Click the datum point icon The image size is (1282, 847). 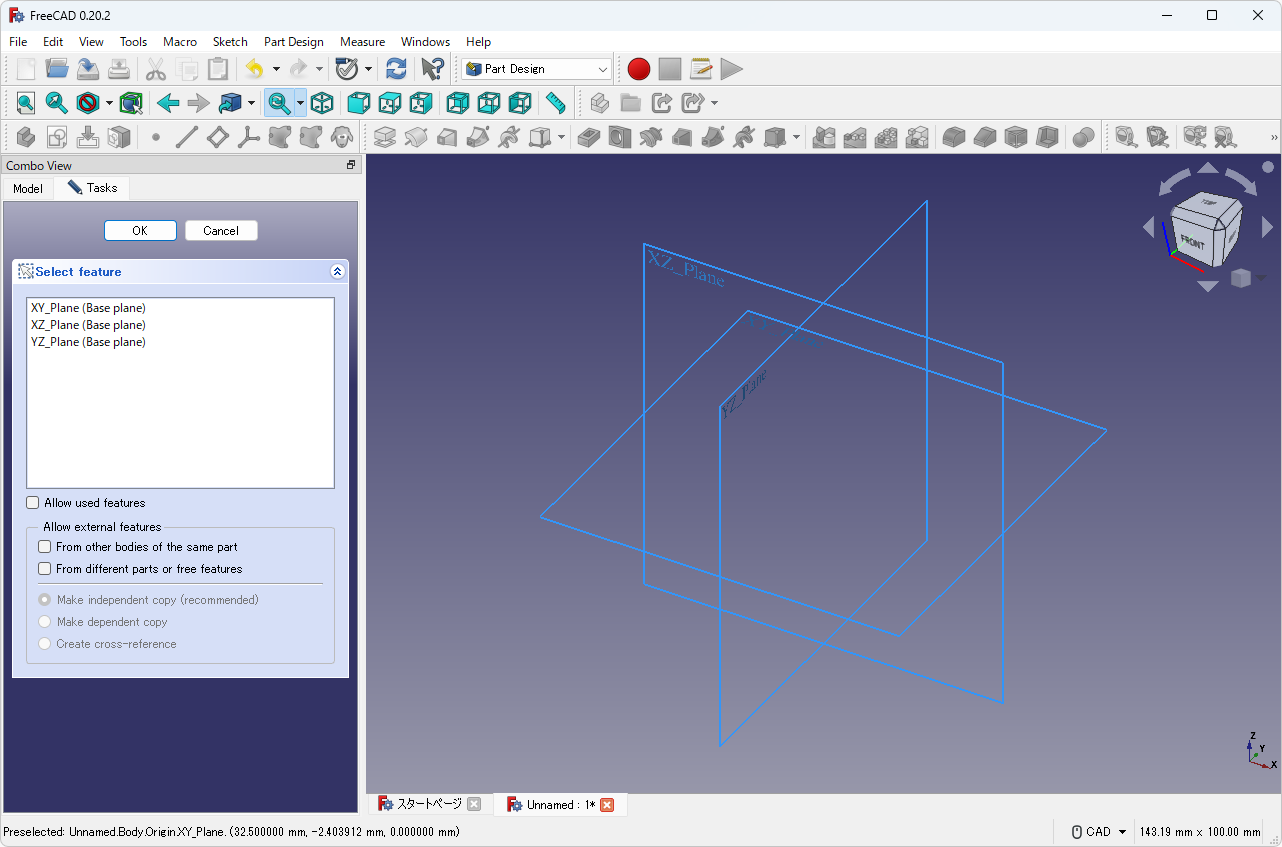tap(155, 137)
